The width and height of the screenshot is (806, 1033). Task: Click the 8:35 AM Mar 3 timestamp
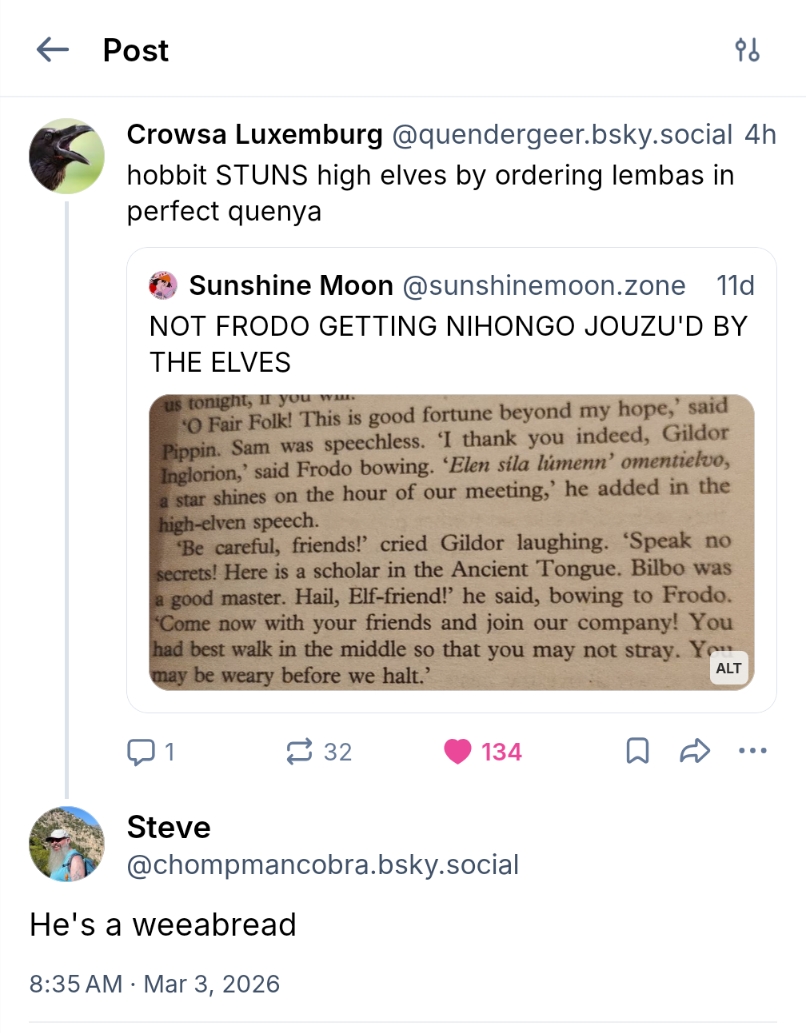coord(155,982)
